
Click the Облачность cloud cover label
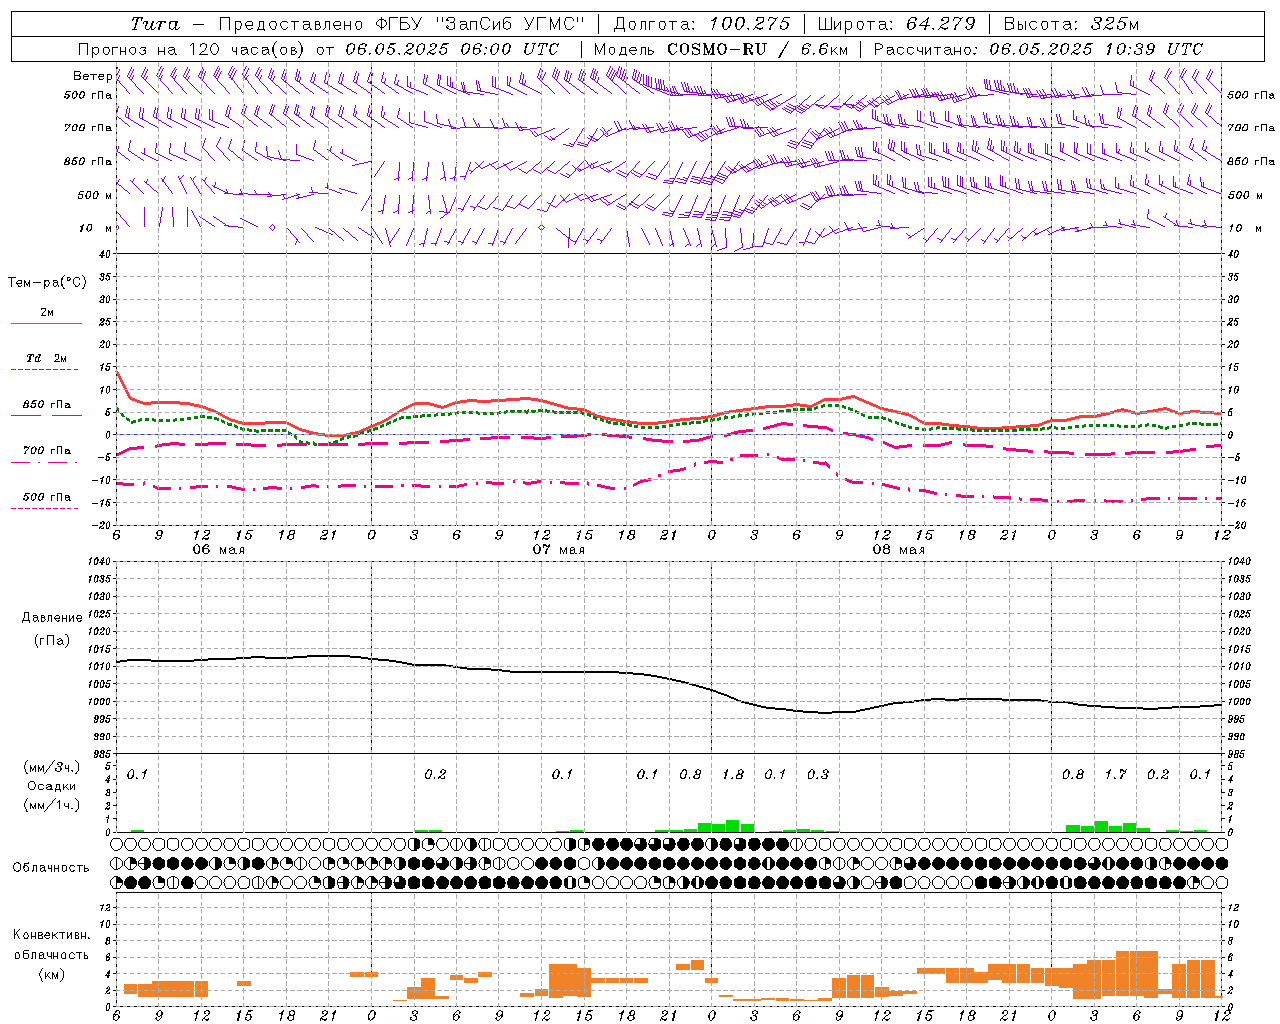pyautogui.click(x=51, y=867)
